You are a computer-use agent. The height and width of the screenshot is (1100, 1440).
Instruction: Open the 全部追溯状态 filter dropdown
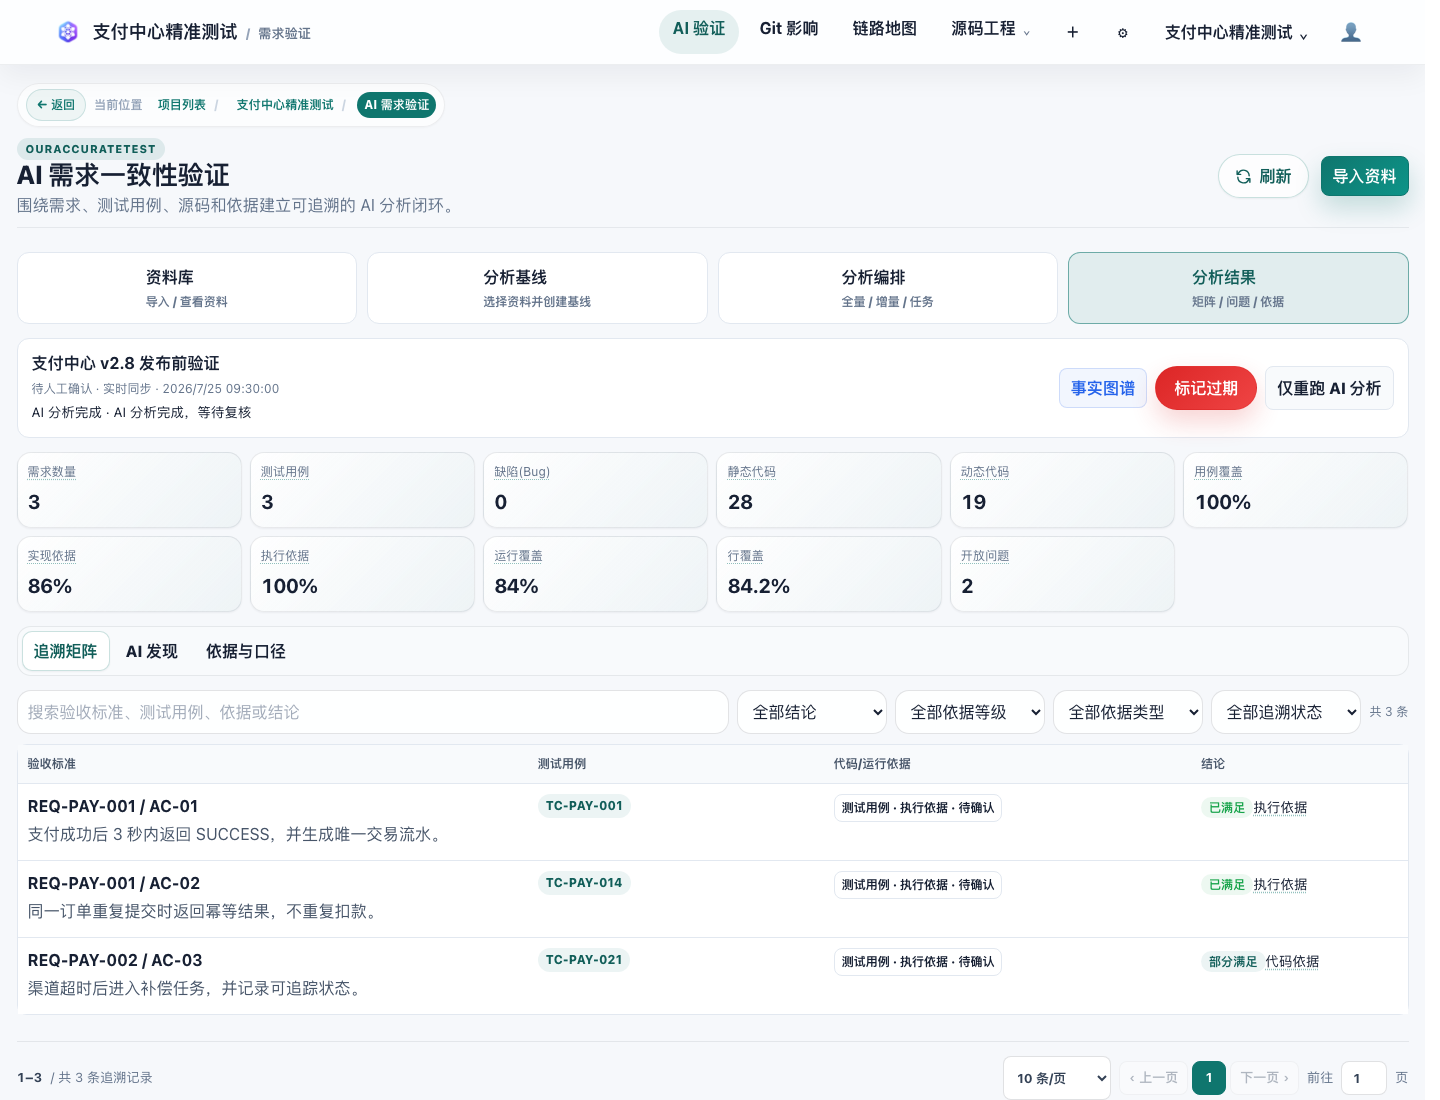[1286, 712]
